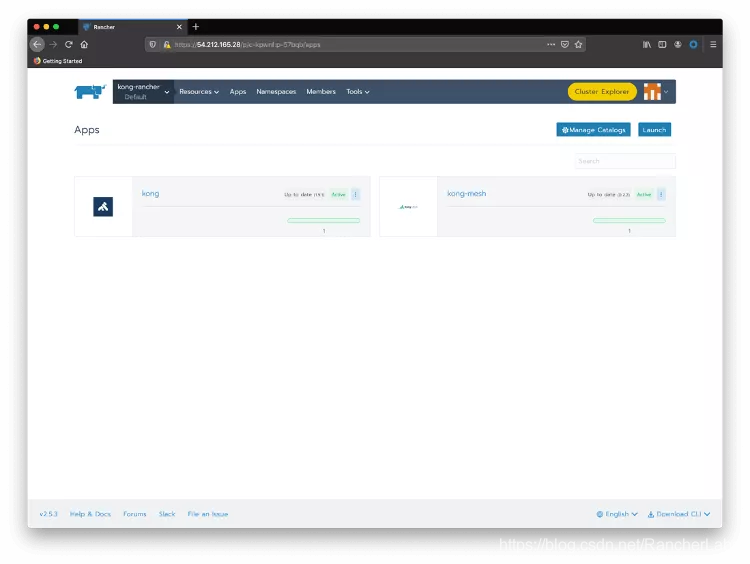Image resolution: width=750 pixels, height=564 pixels.
Task: Click the v2.5.3 version link
Action: (x=48, y=514)
